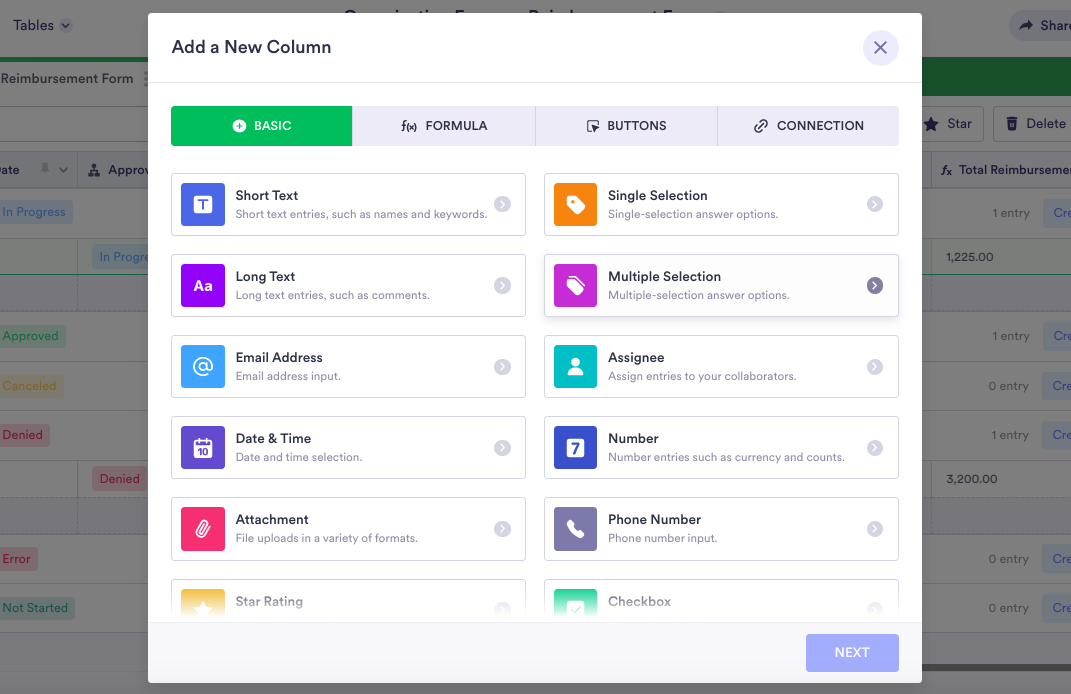Expand the Short Text option arrow
Screen dimensions: 1071x694
(x=502, y=205)
